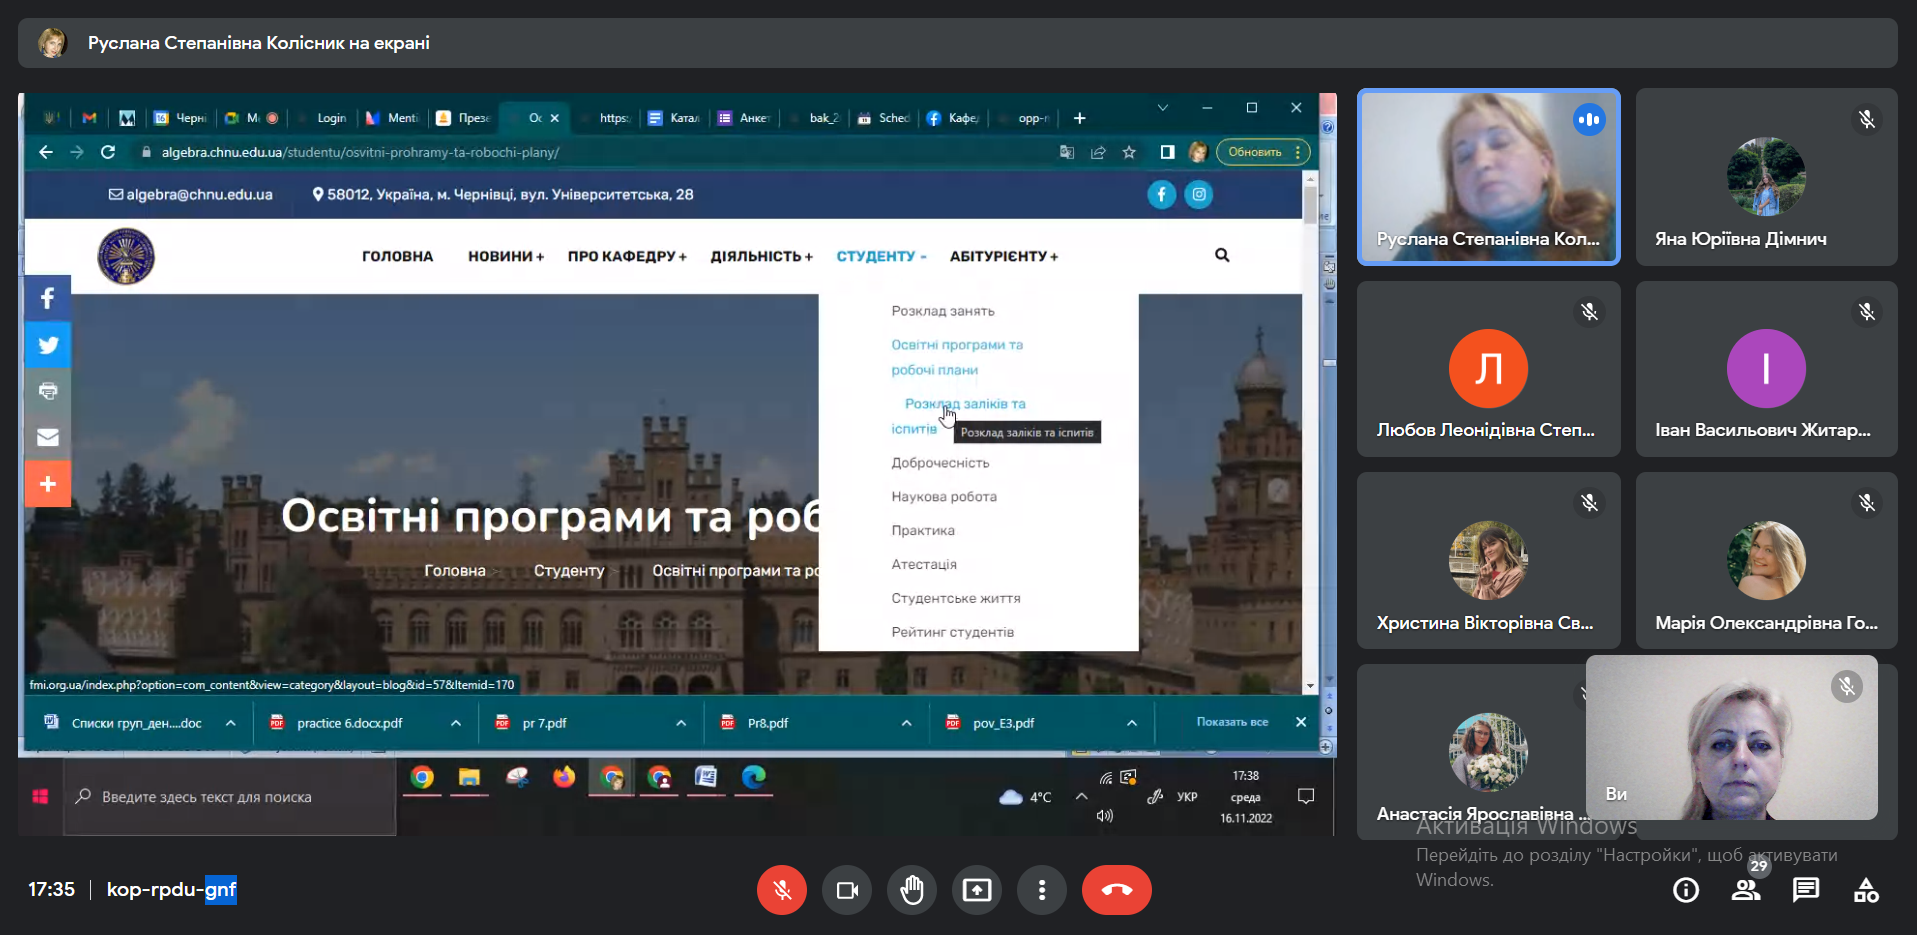Click round Facebook icon in site header
This screenshot has height=935, width=1917.
(x=1161, y=195)
